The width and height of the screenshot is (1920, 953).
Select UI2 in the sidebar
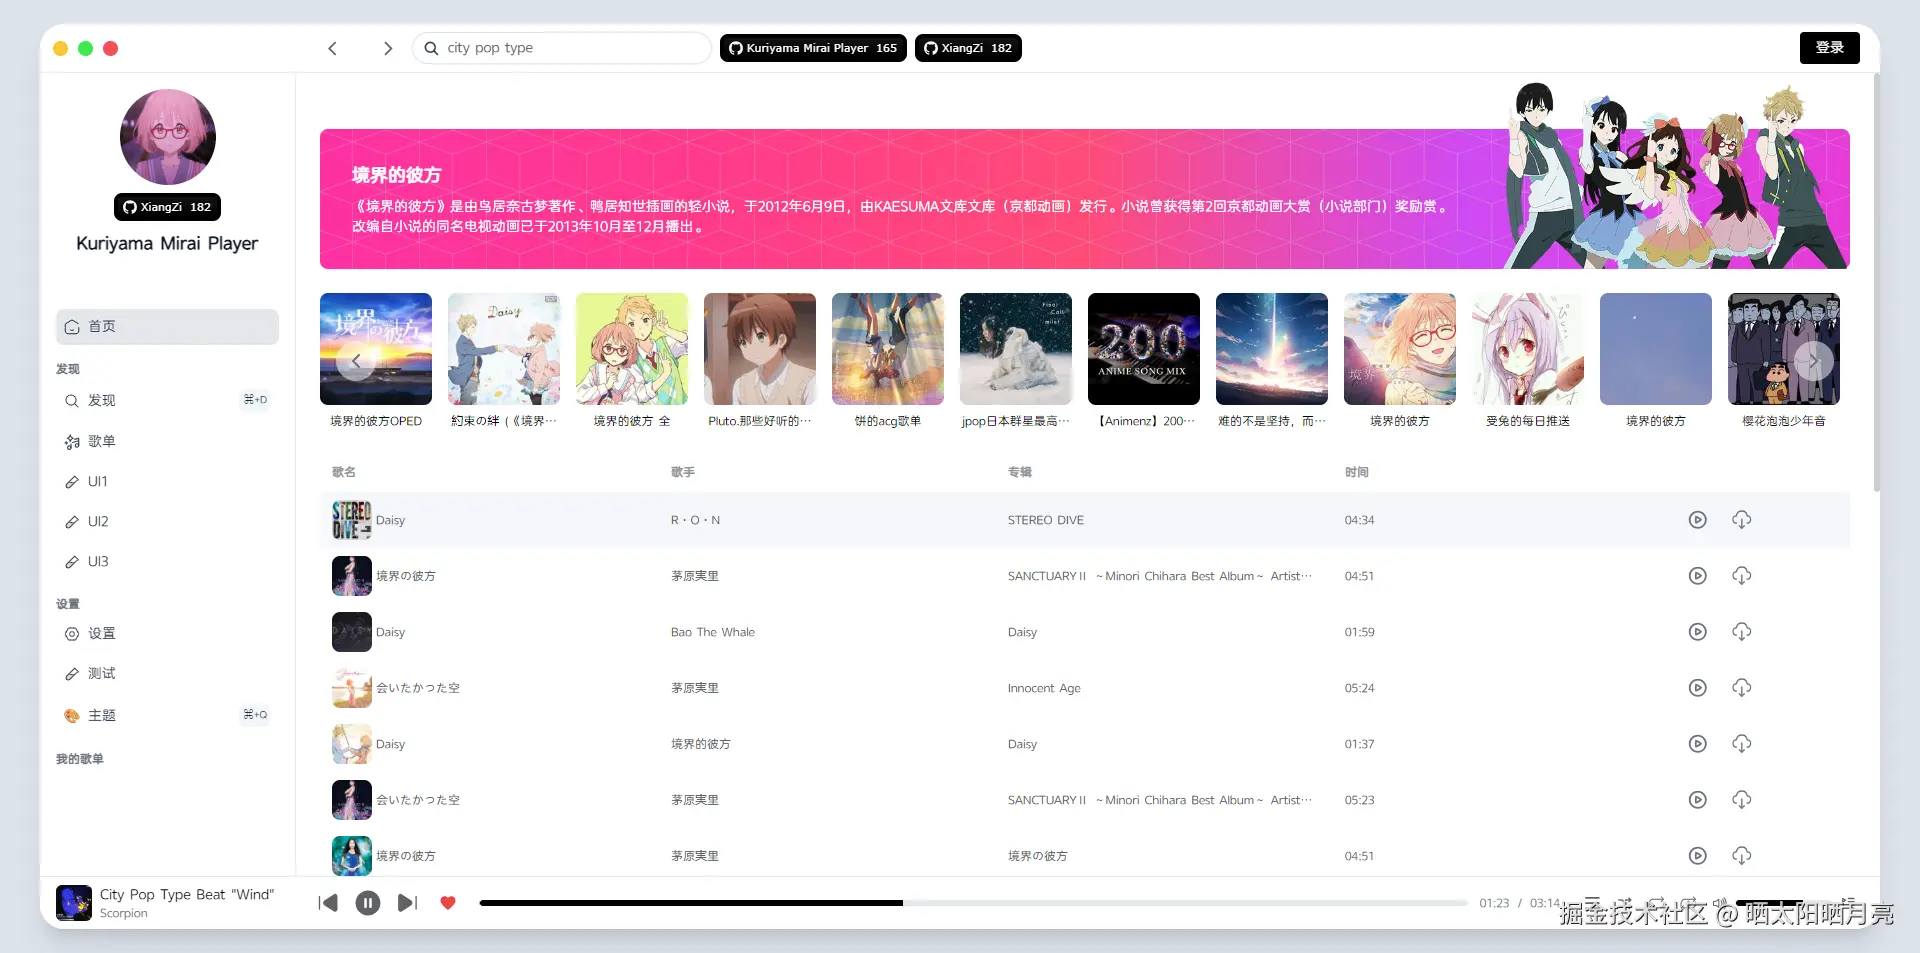point(167,521)
